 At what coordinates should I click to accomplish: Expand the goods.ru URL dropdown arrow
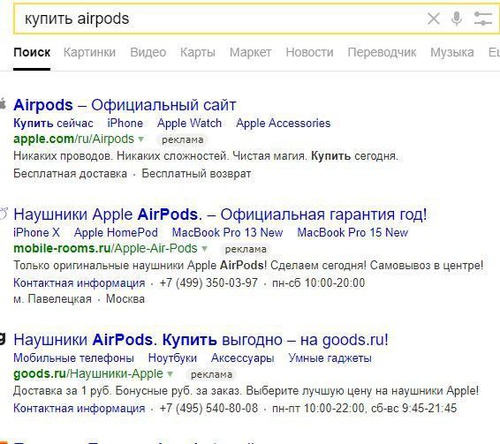[x=170, y=374]
